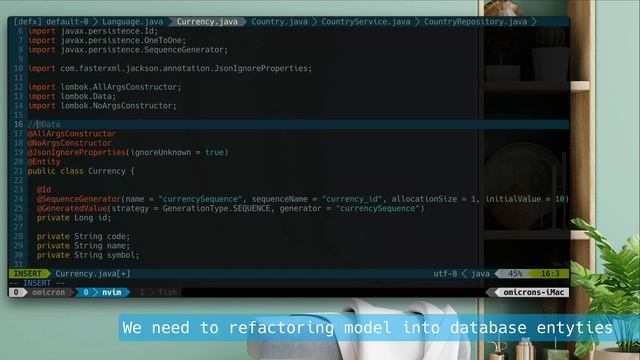
Task: Click the omicrons-iMac hostname label
Action: 533,292
